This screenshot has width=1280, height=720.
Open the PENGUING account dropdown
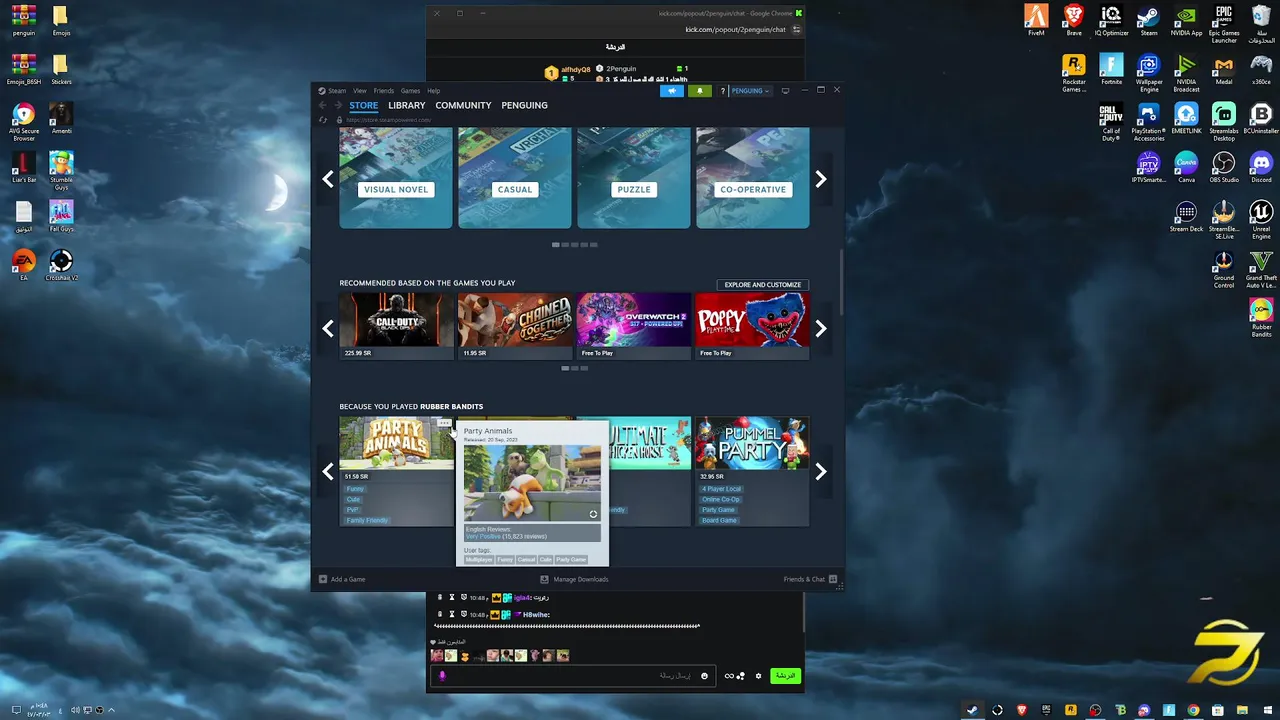tap(750, 91)
